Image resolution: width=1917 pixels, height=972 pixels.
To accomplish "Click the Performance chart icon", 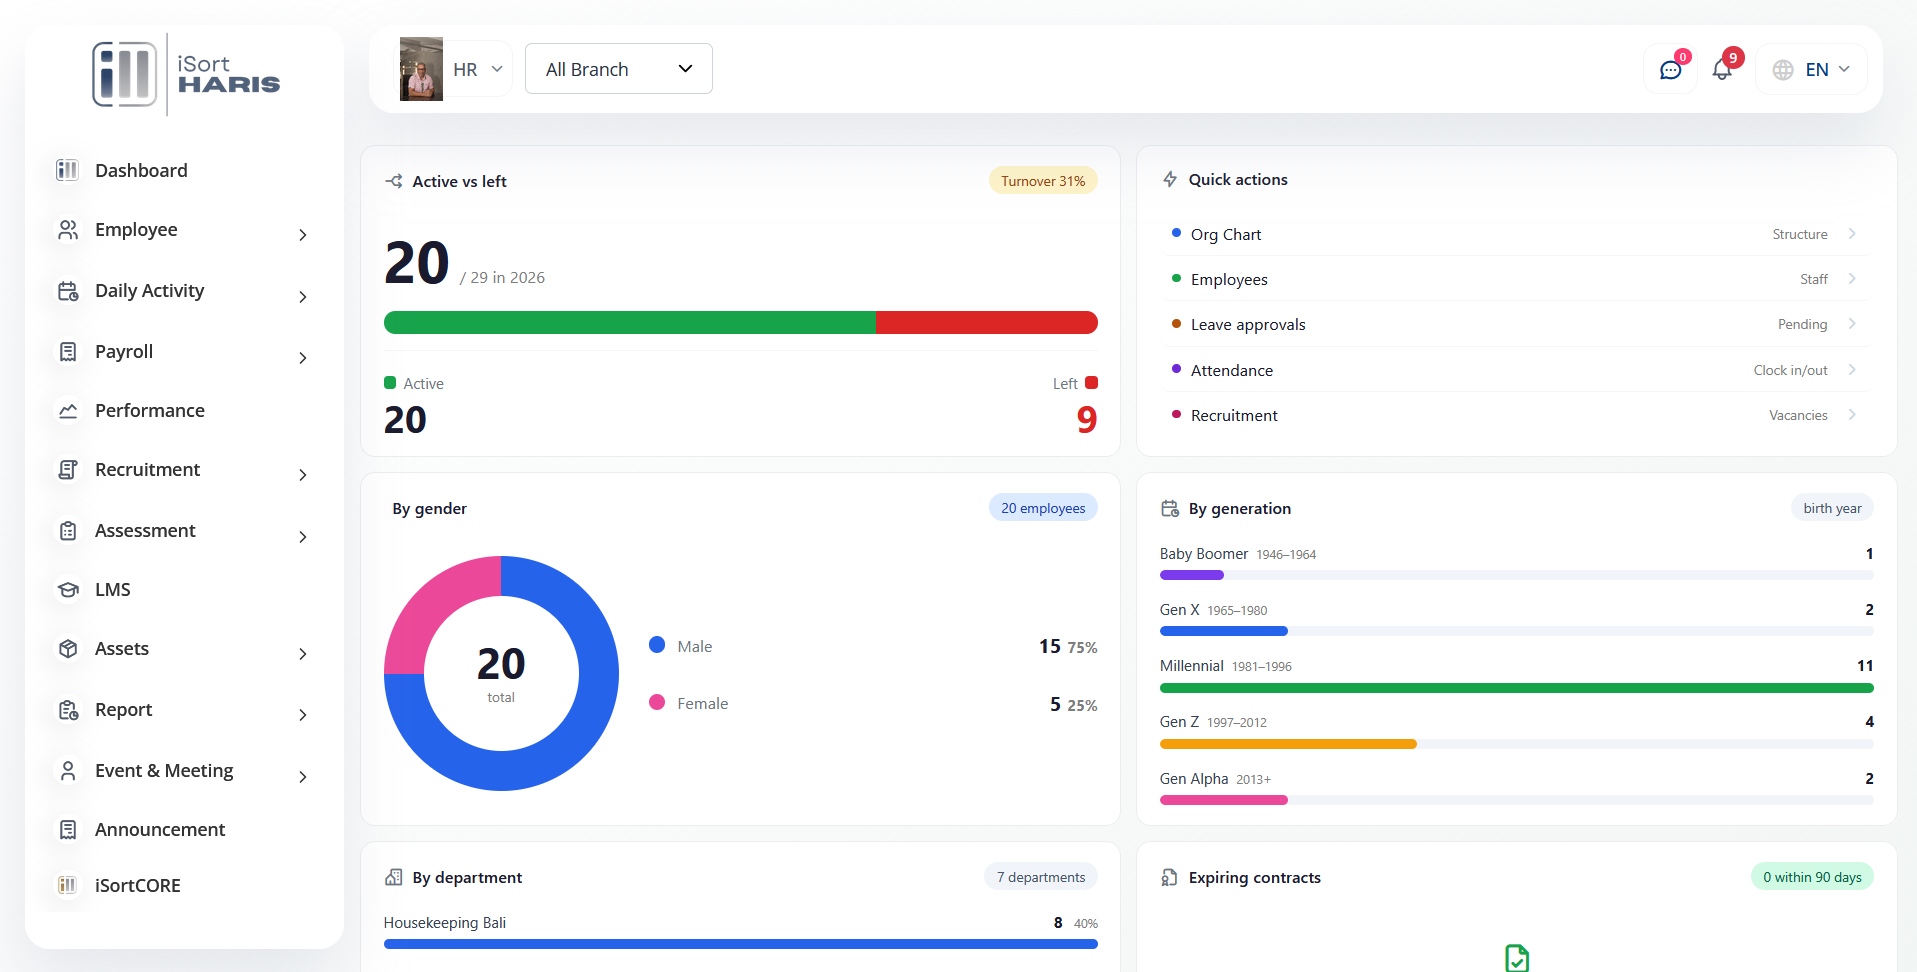I will click(68, 411).
